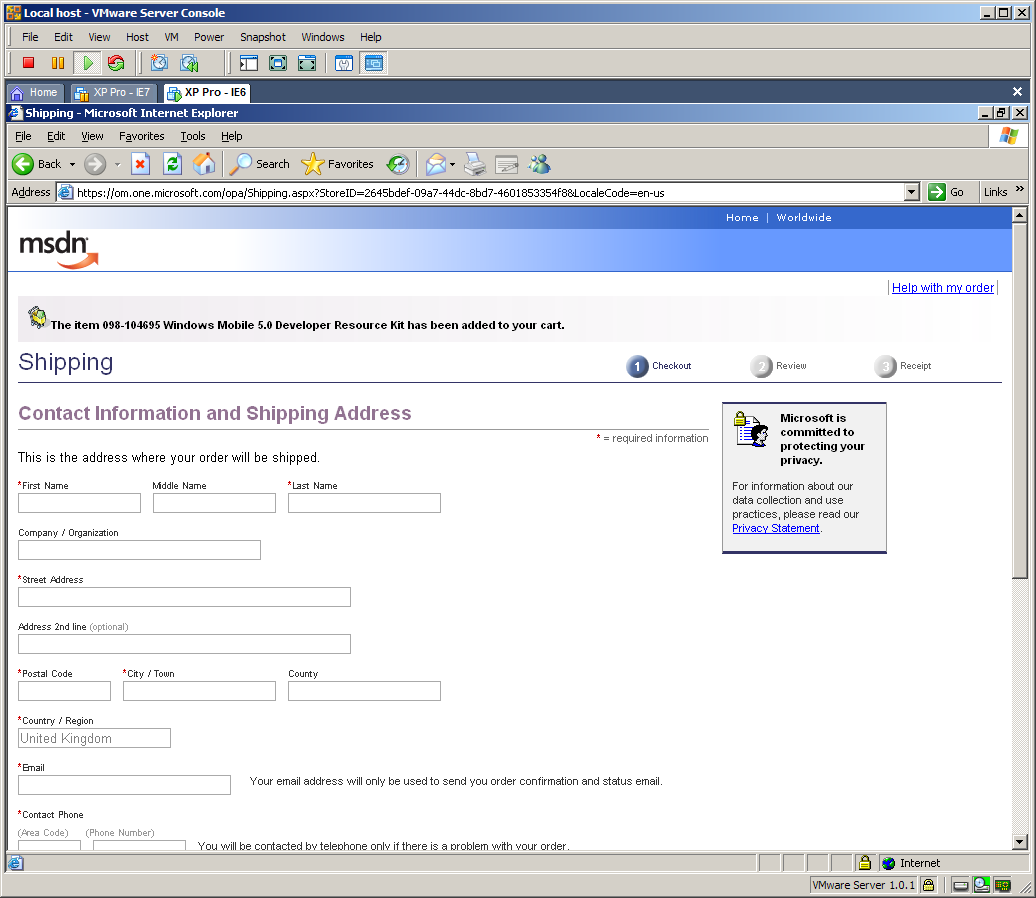
Task: Click the Internet Explorer Forward arrow
Action: click(95, 164)
